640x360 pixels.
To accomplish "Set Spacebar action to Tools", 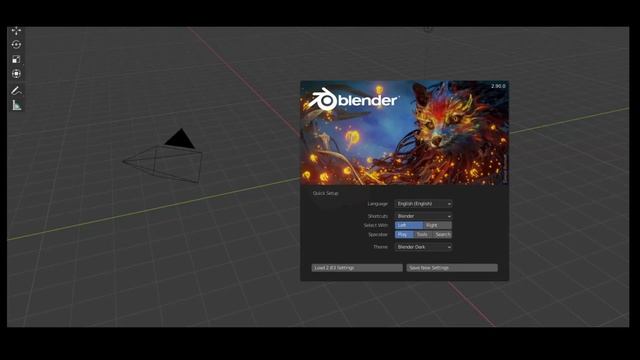I will (423, 235).
